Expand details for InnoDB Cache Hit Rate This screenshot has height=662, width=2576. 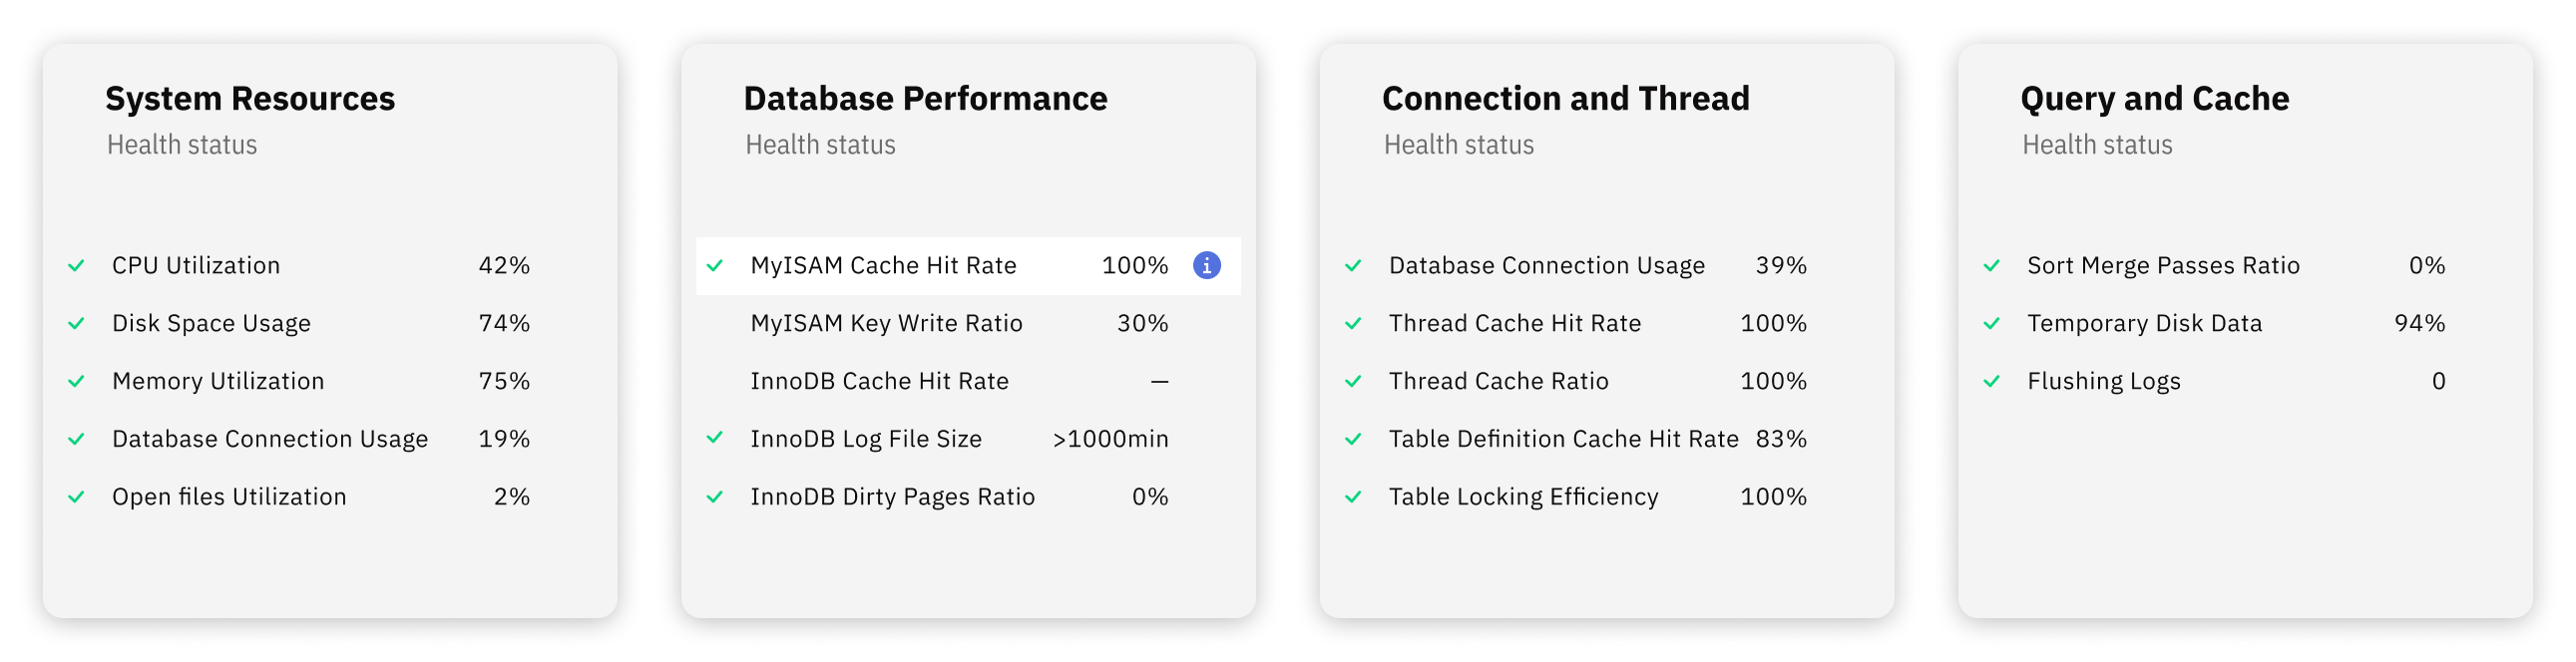pyautogui.click(x=880, y=381)
